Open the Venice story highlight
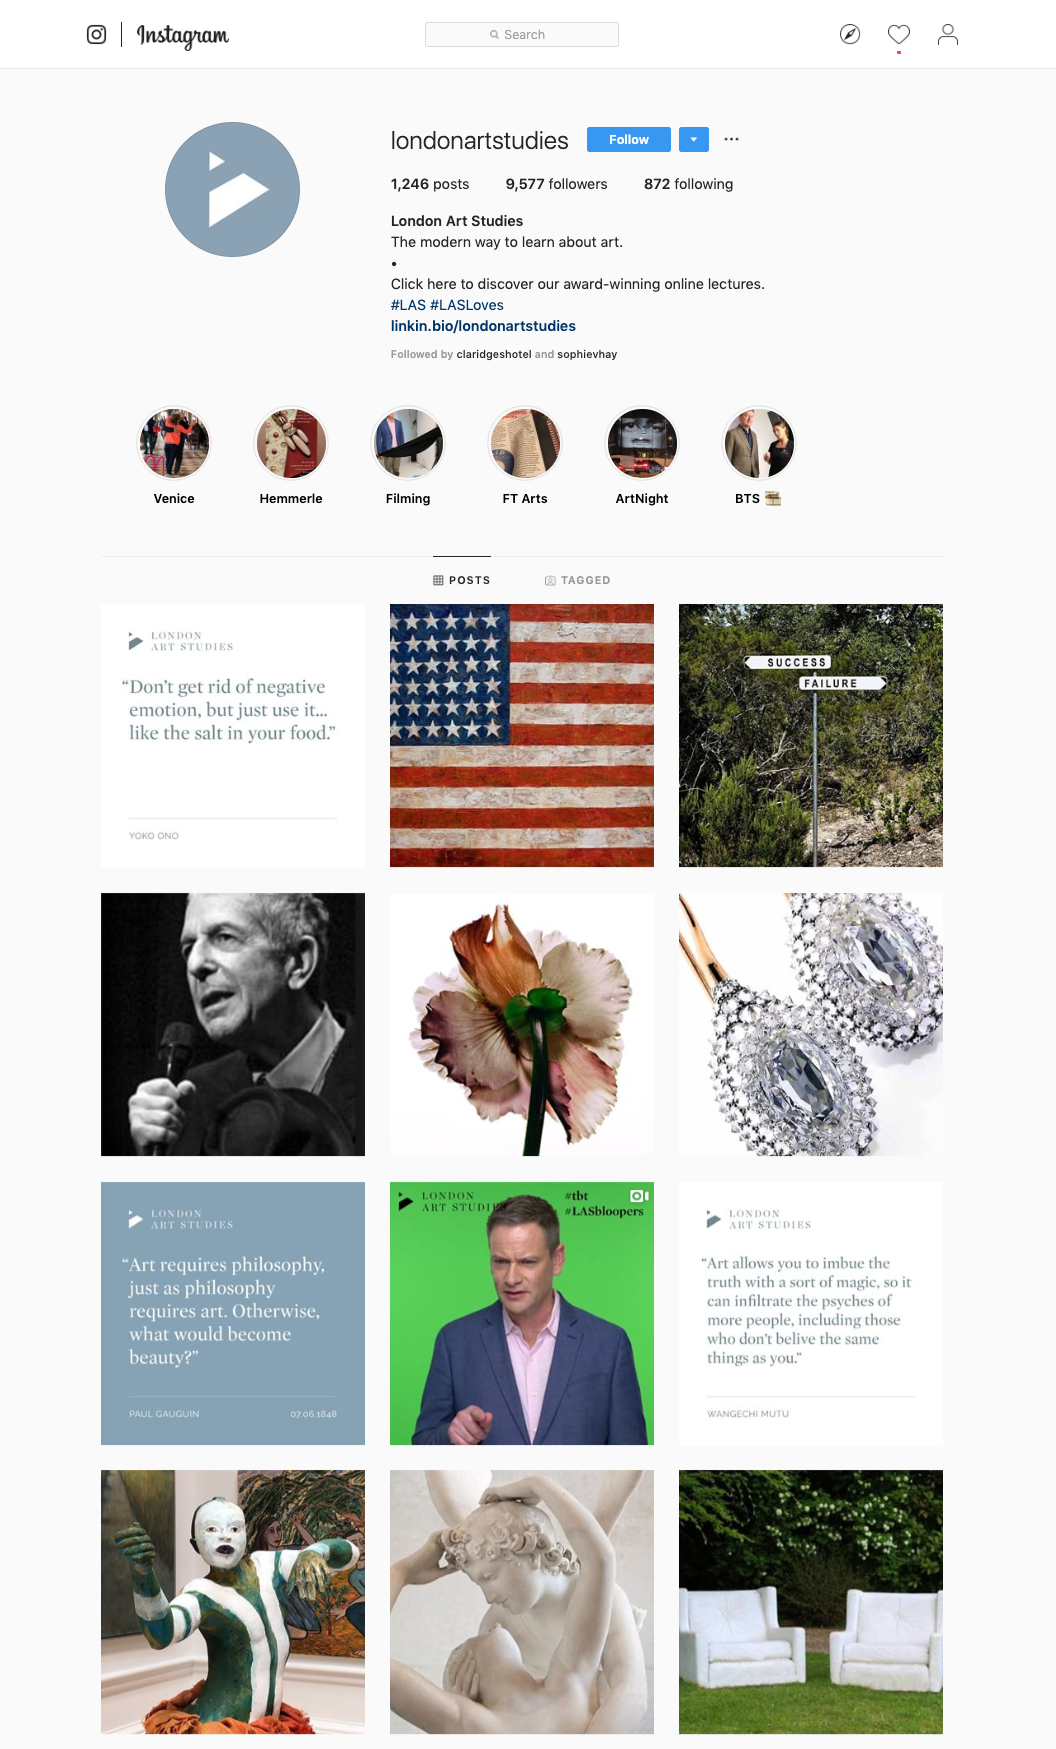The height and width of the screenshot is (1749, 1056). click(174, 443)
